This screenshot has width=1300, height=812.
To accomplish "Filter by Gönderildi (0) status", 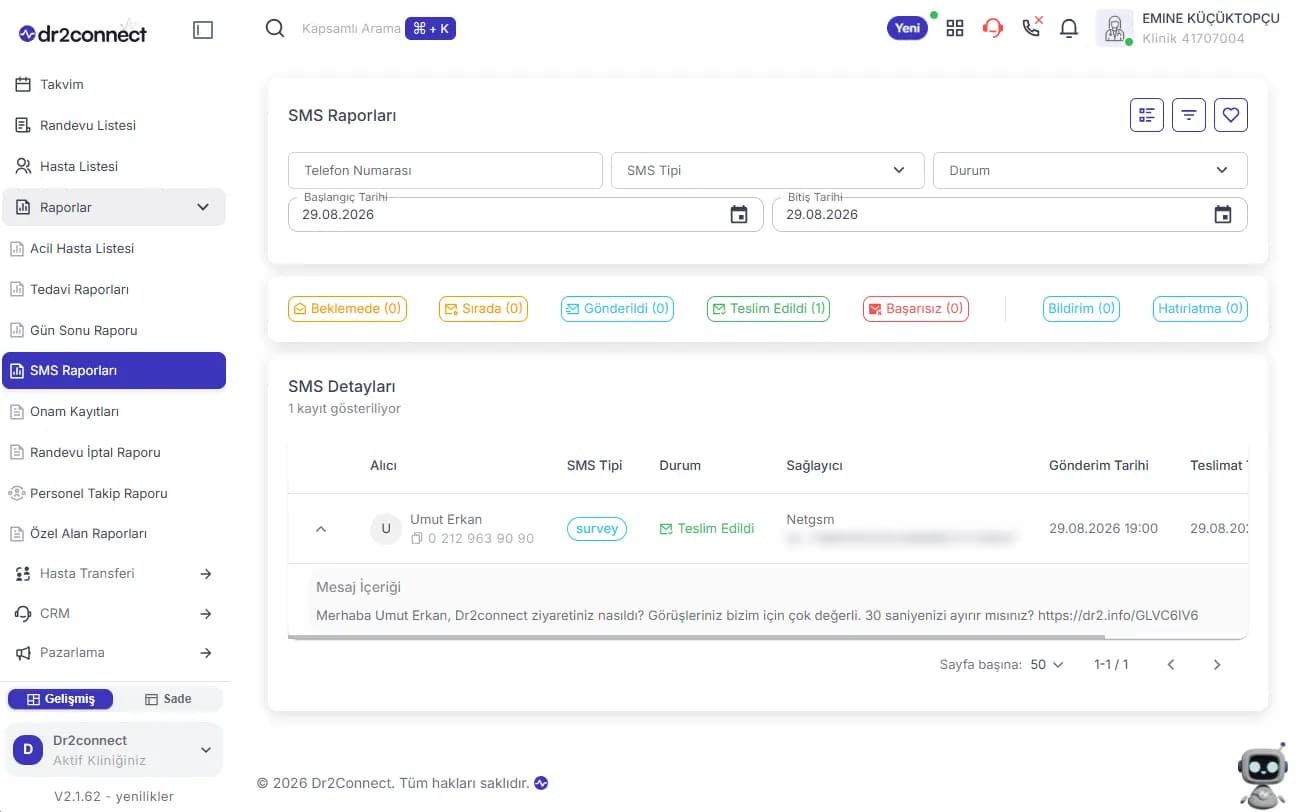I will [x=617, y=308].
